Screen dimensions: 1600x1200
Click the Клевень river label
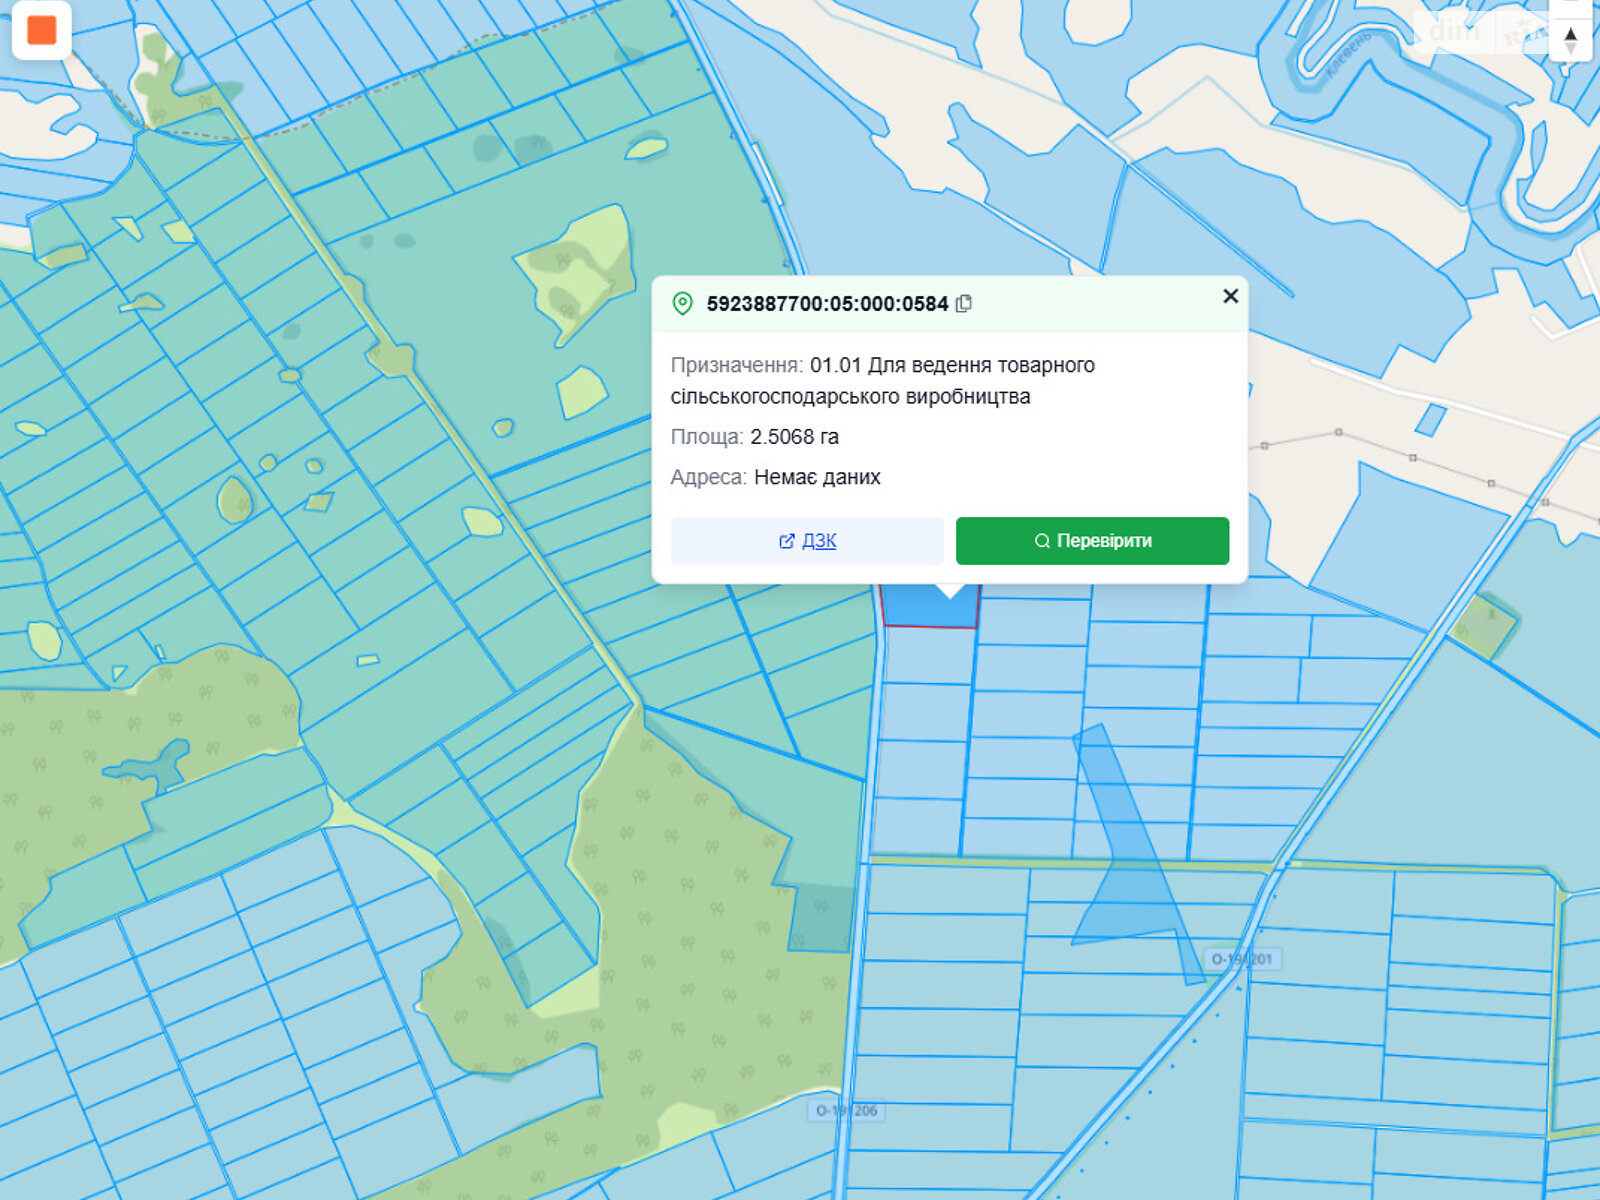(x=1348, y=54)
